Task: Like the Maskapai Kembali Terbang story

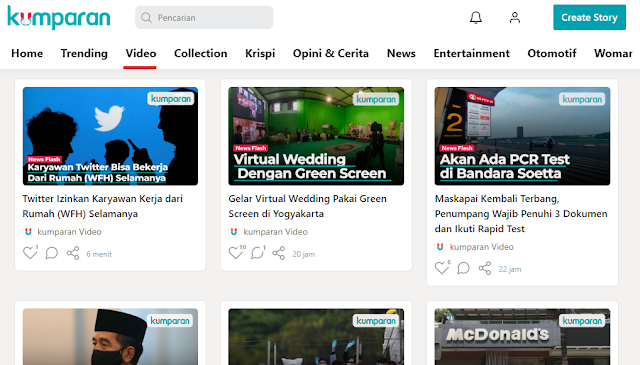Action: pyautogui.click(x=442, y=268)
